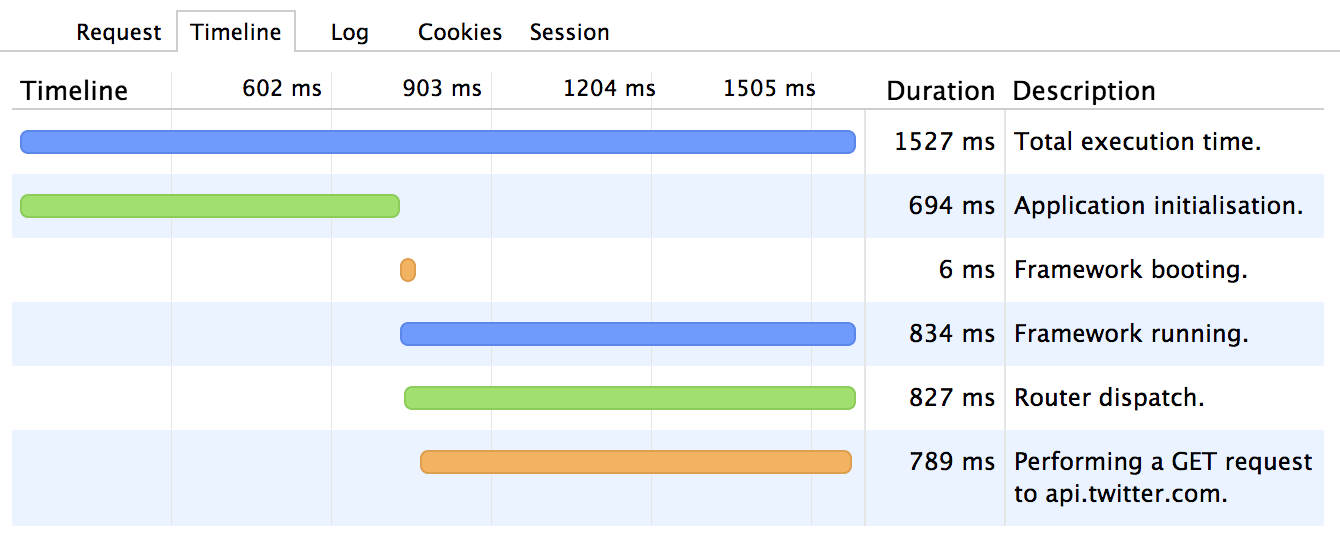This screenshot has height=542, width=1340.
Task: Click the Timeline column header
Action: pyautogui.click(x=75, y=91)
